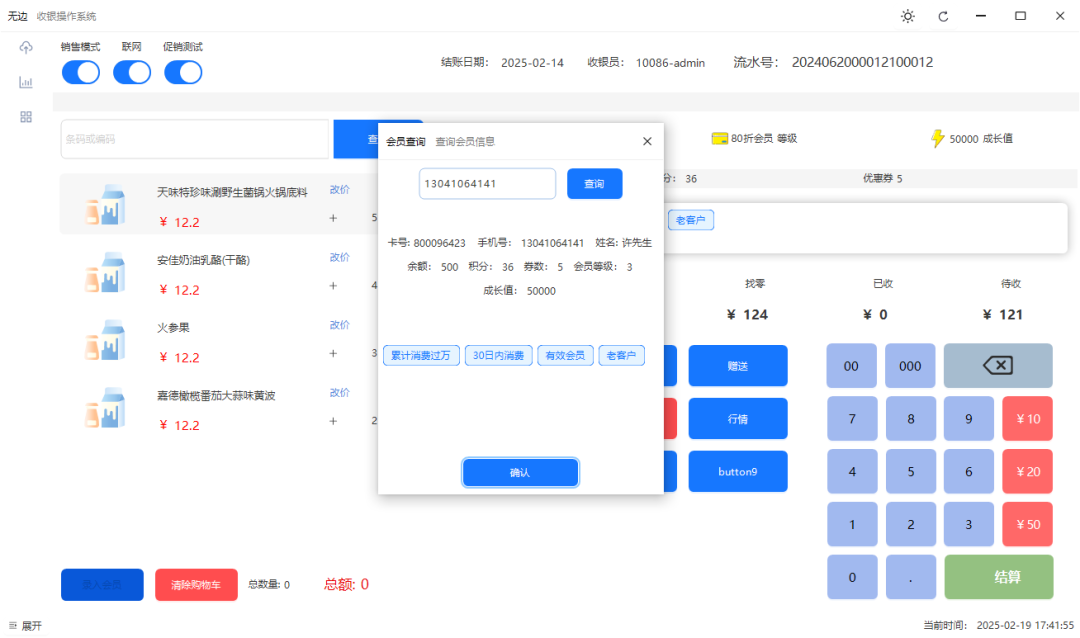Click the 确认 button in dialog

click(520, 473)
